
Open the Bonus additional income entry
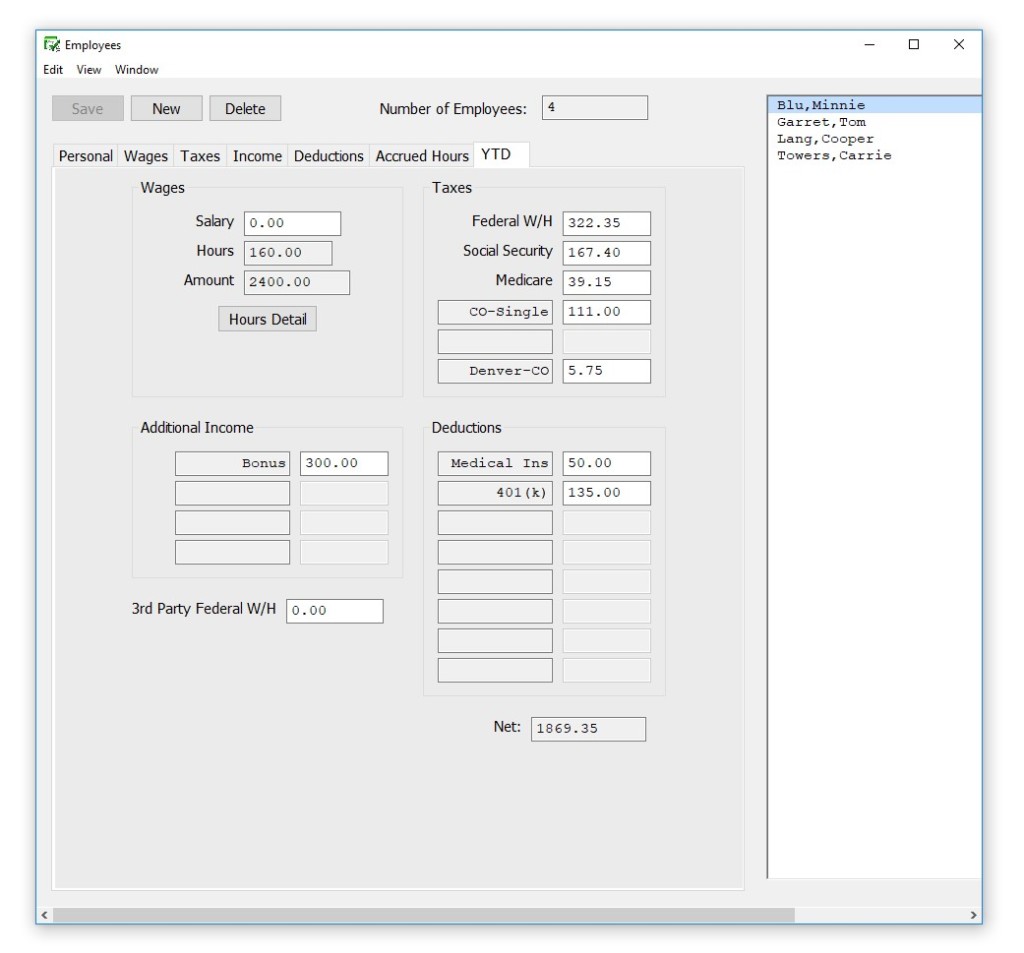pos(231,463)
